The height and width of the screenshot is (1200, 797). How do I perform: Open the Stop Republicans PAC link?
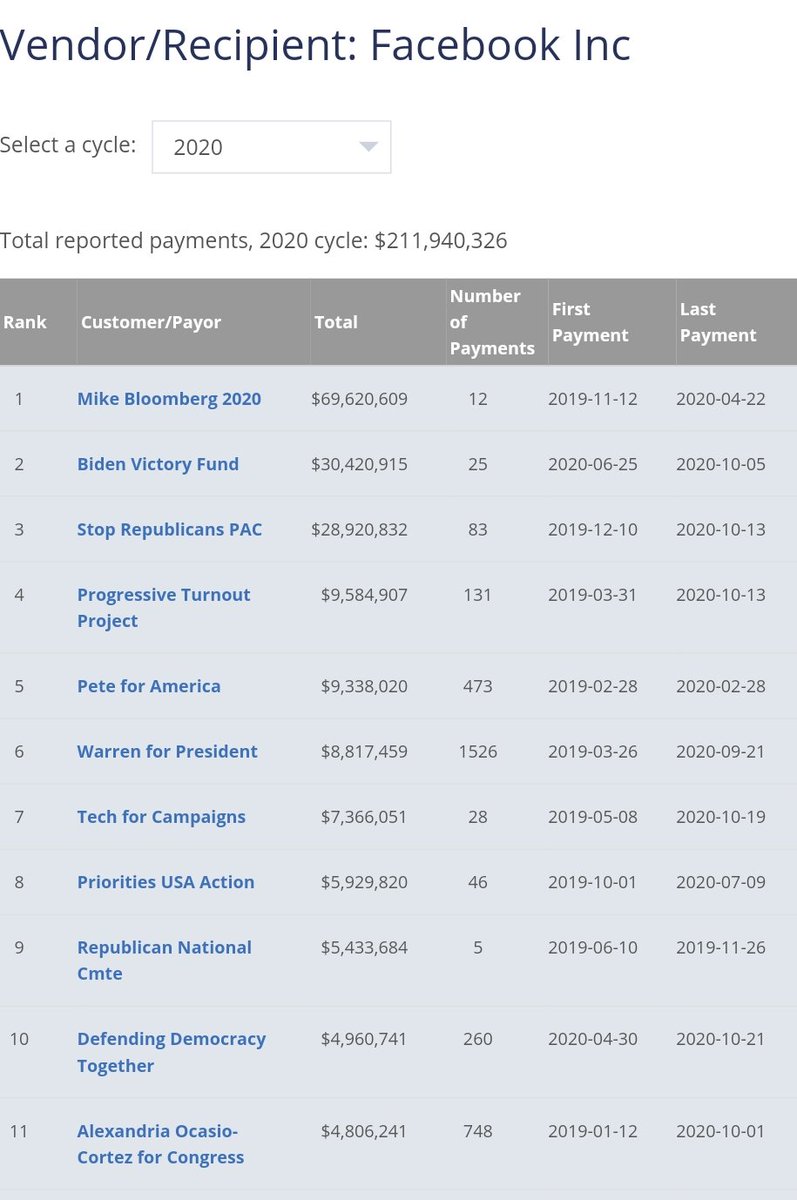click(170, 529)
